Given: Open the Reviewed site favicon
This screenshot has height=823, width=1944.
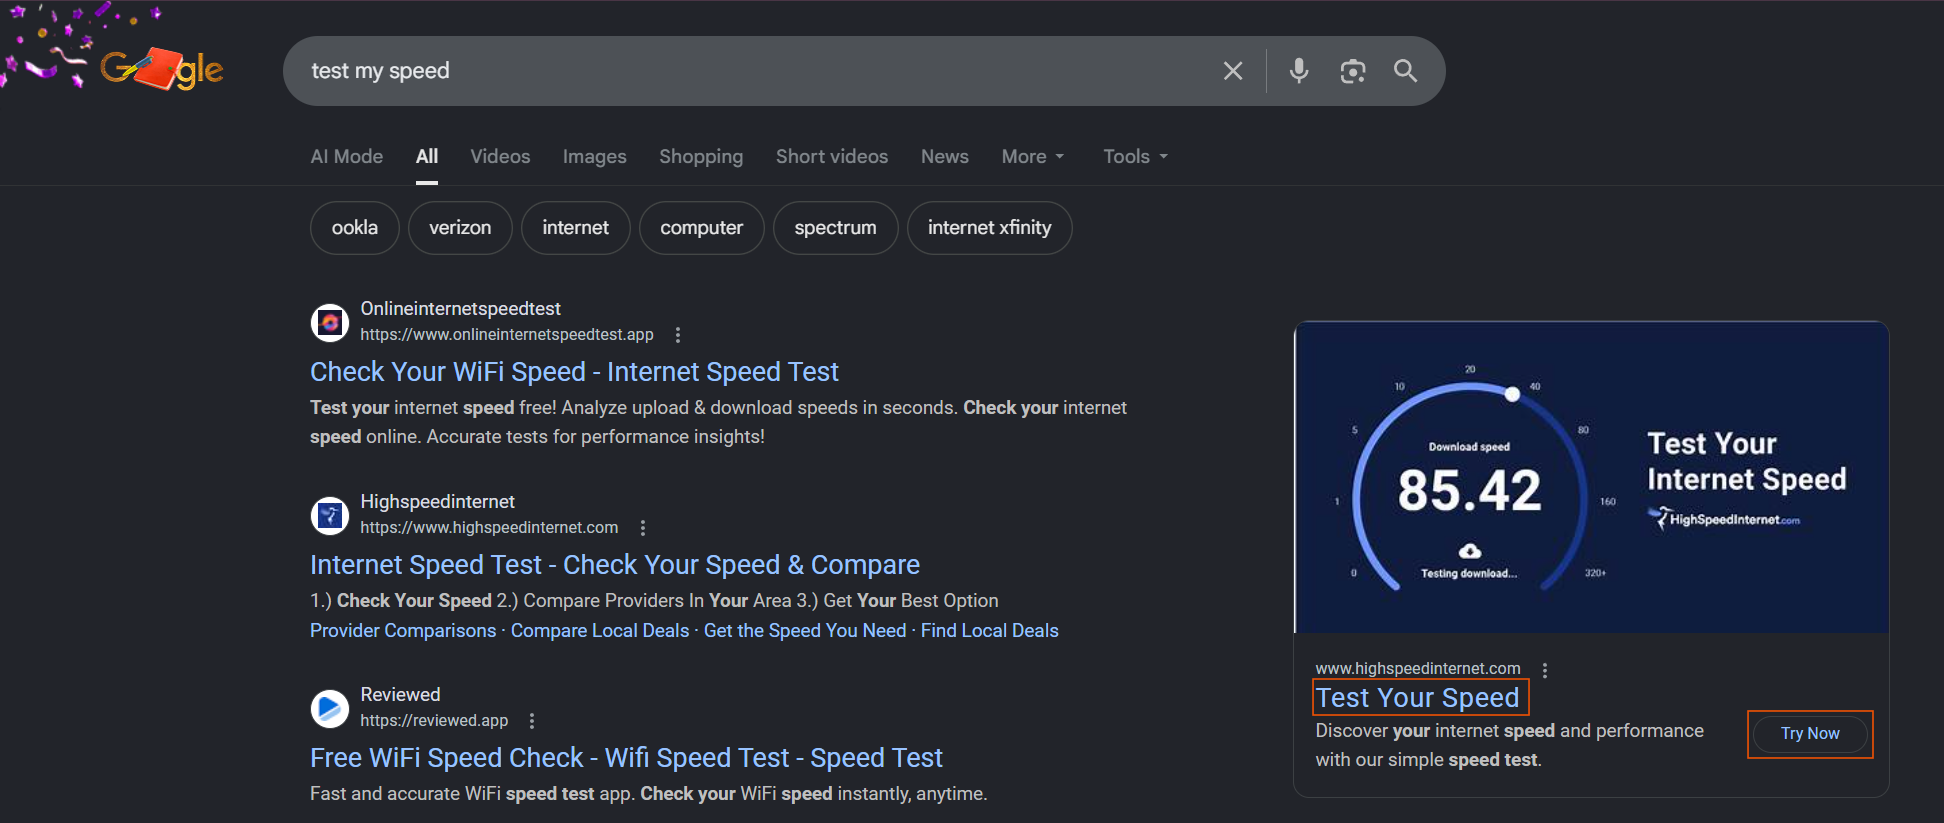Looking at the screenshot, I should (x=330, y=708).
